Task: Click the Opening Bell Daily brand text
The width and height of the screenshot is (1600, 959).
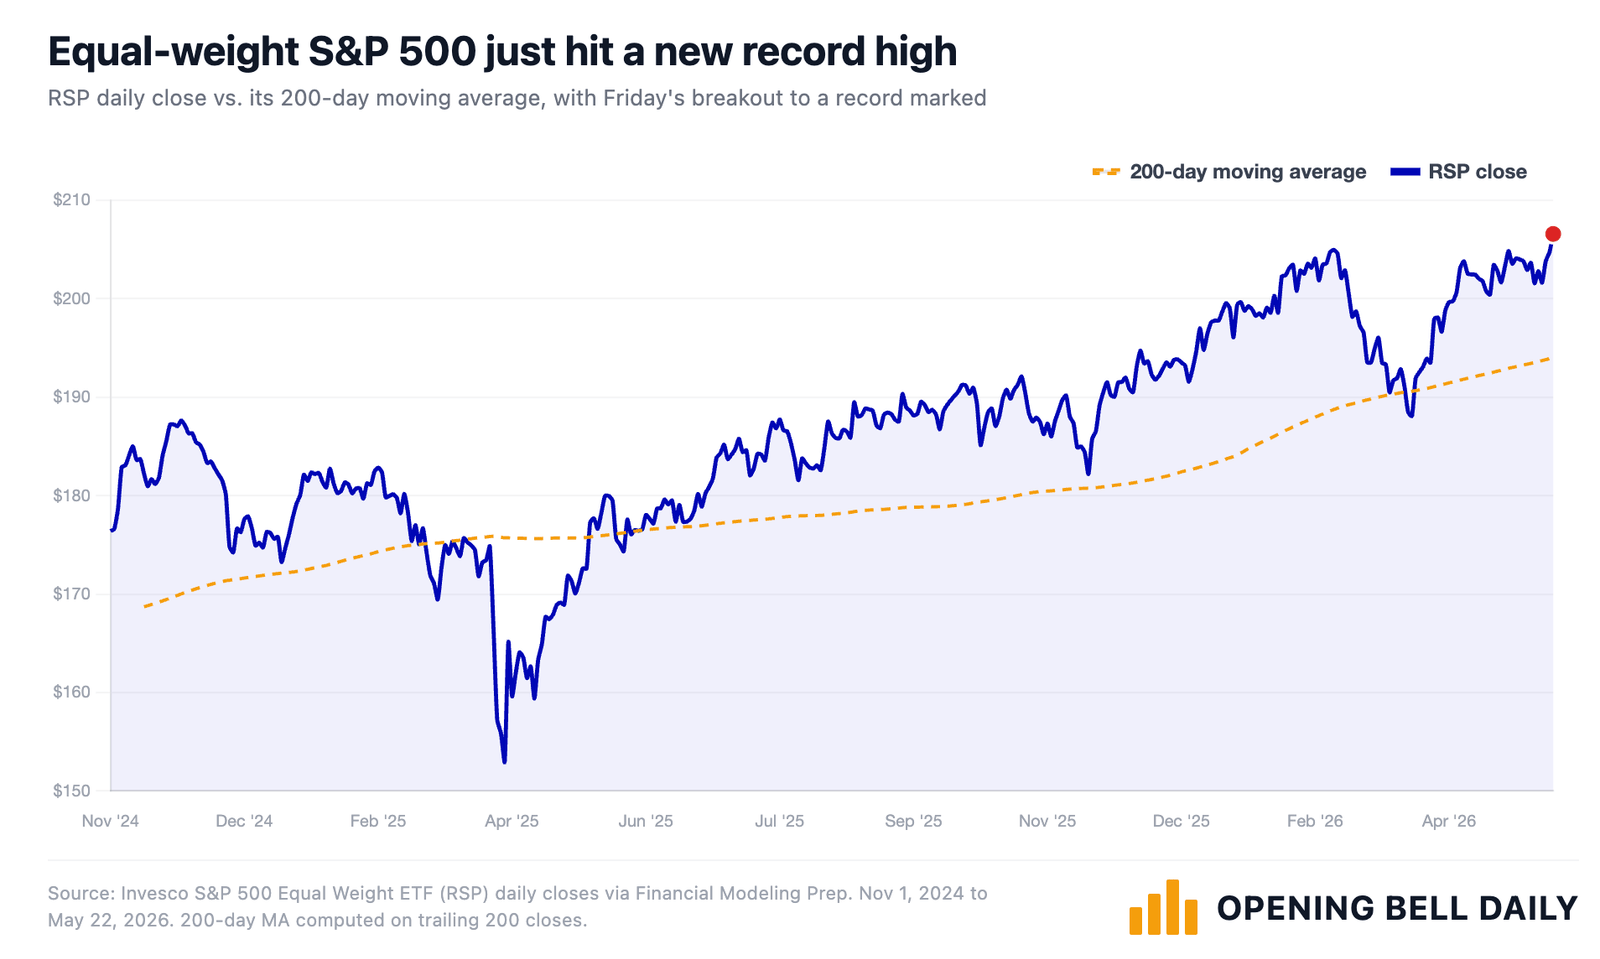Action: point(1397,908)
